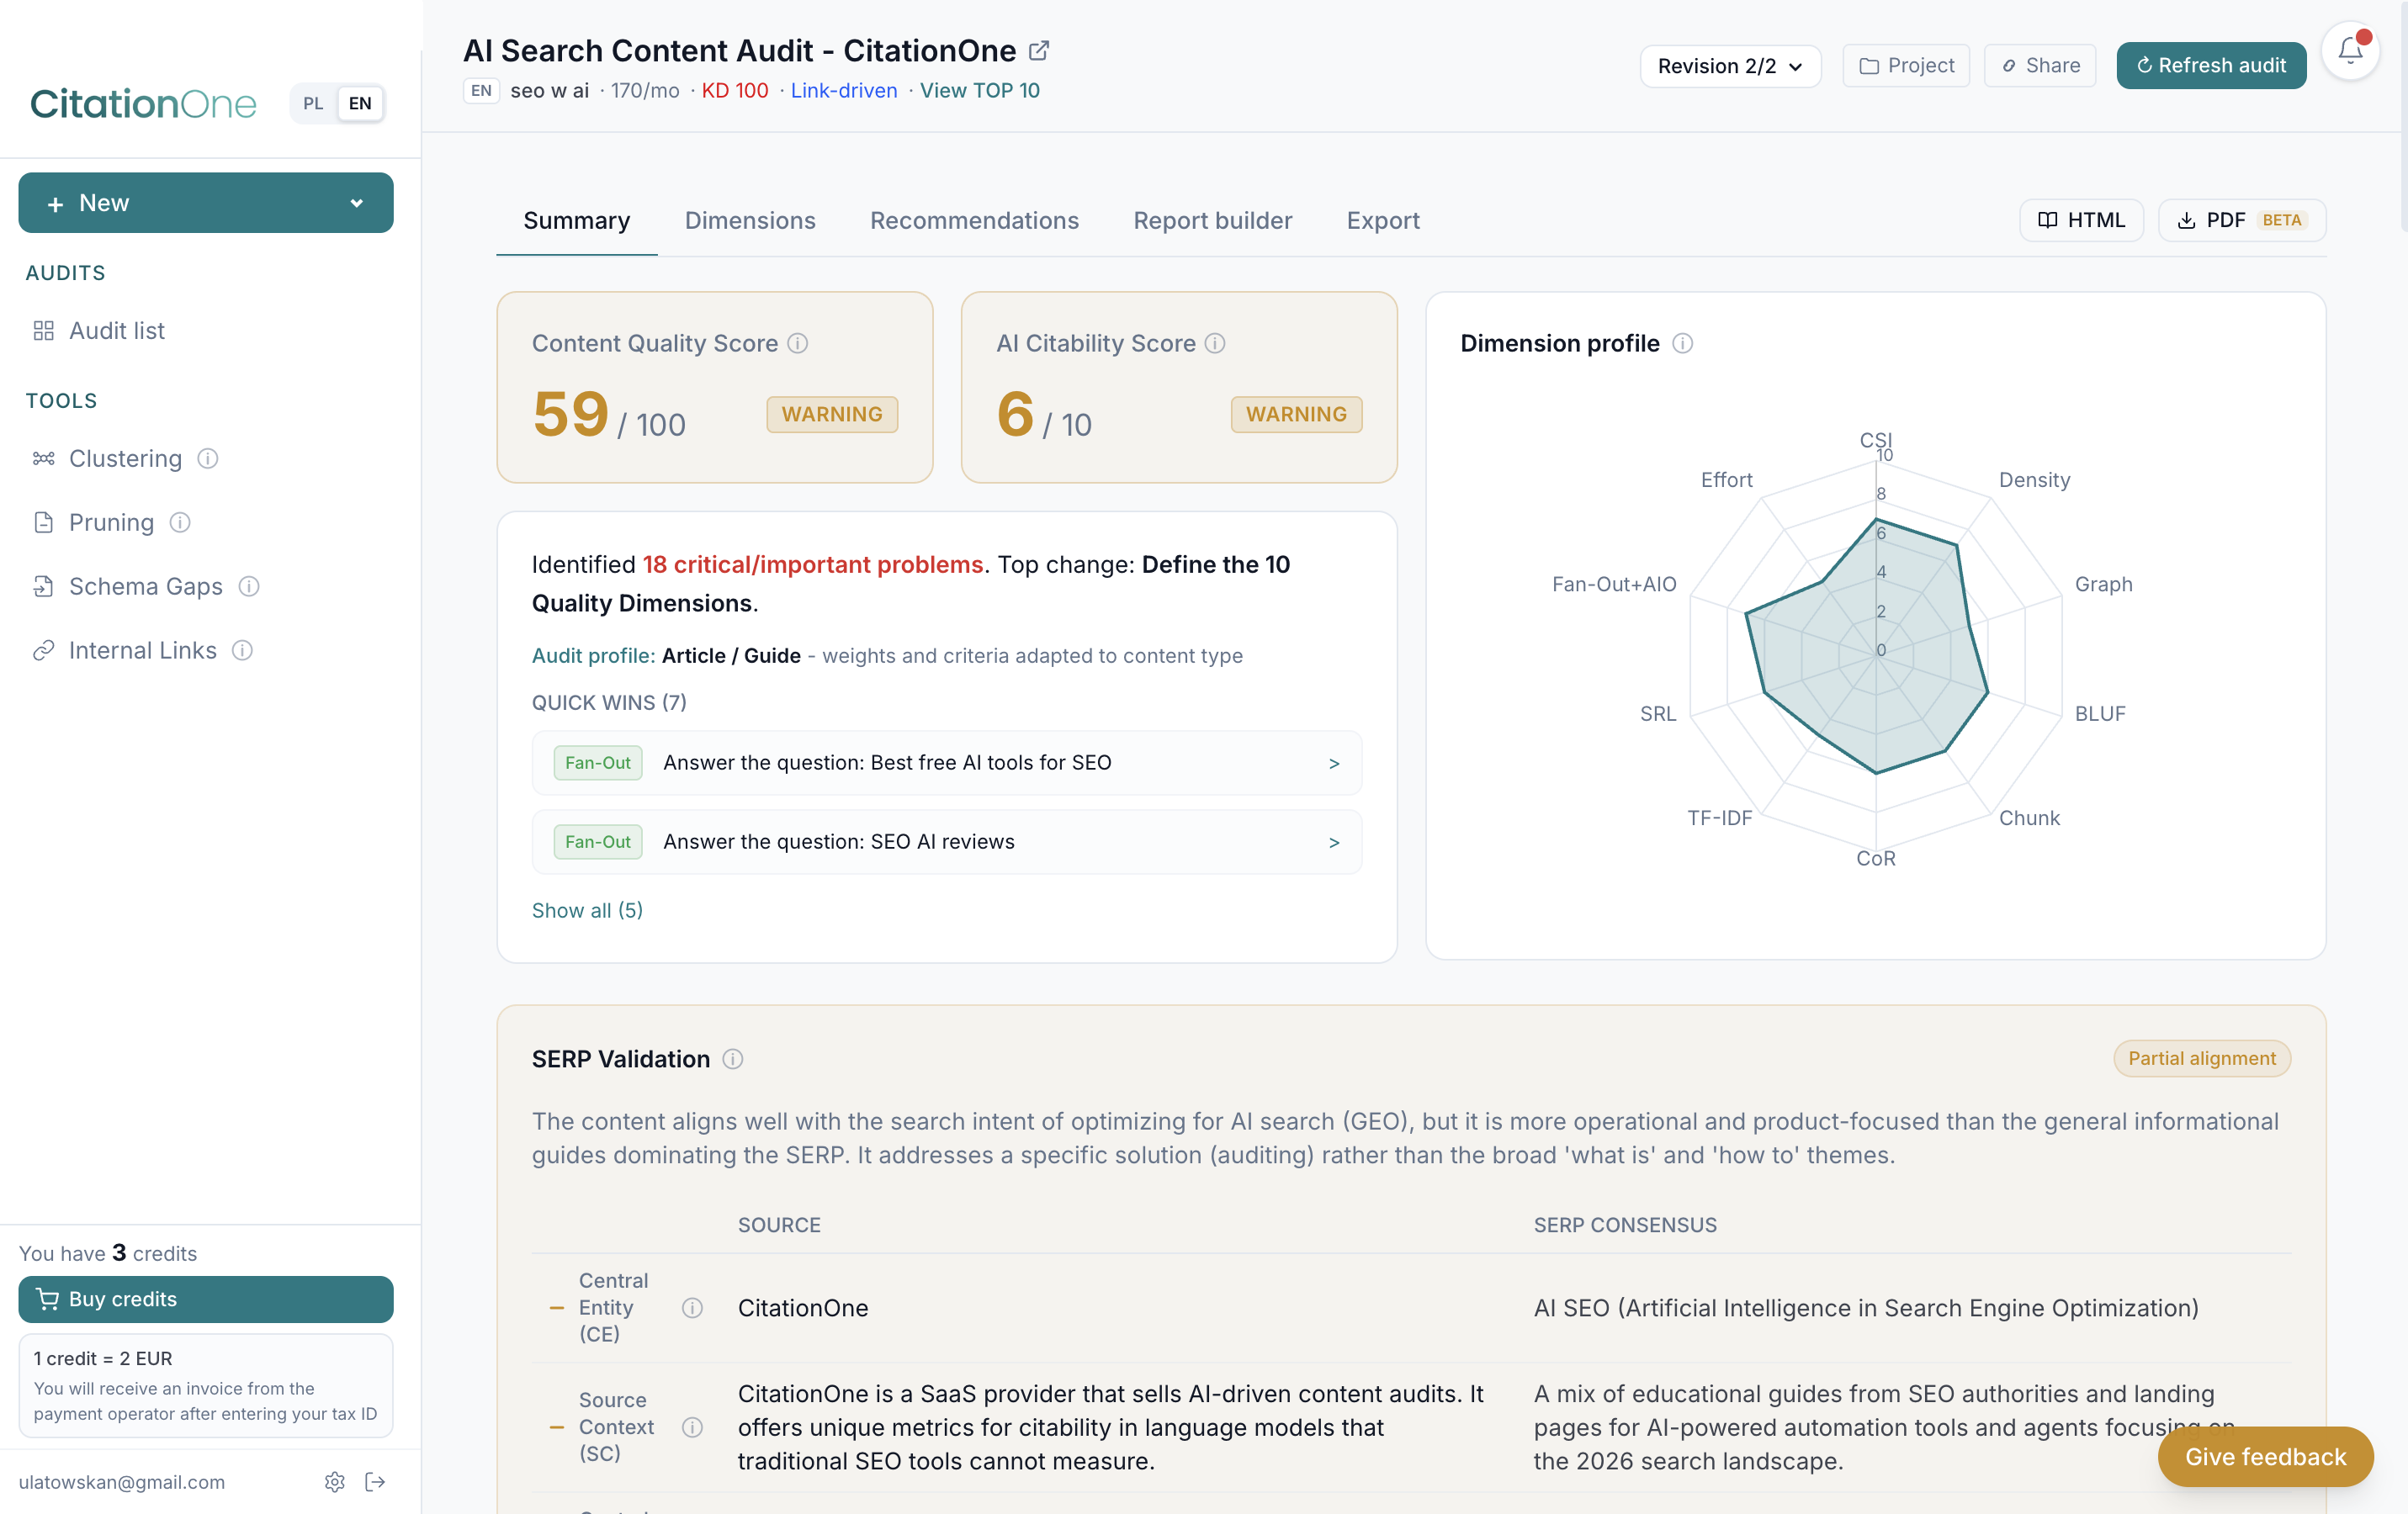Click WARNING badge on AI Citability Score

tap(1296, 414)
